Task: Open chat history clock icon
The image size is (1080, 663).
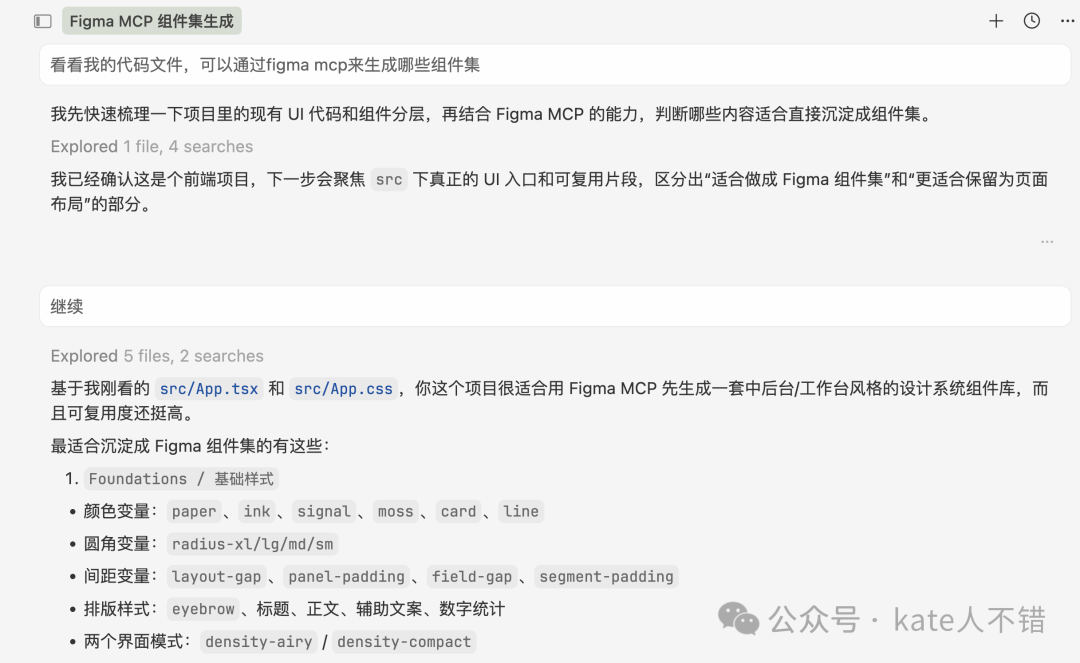Action: (1032, 21)
